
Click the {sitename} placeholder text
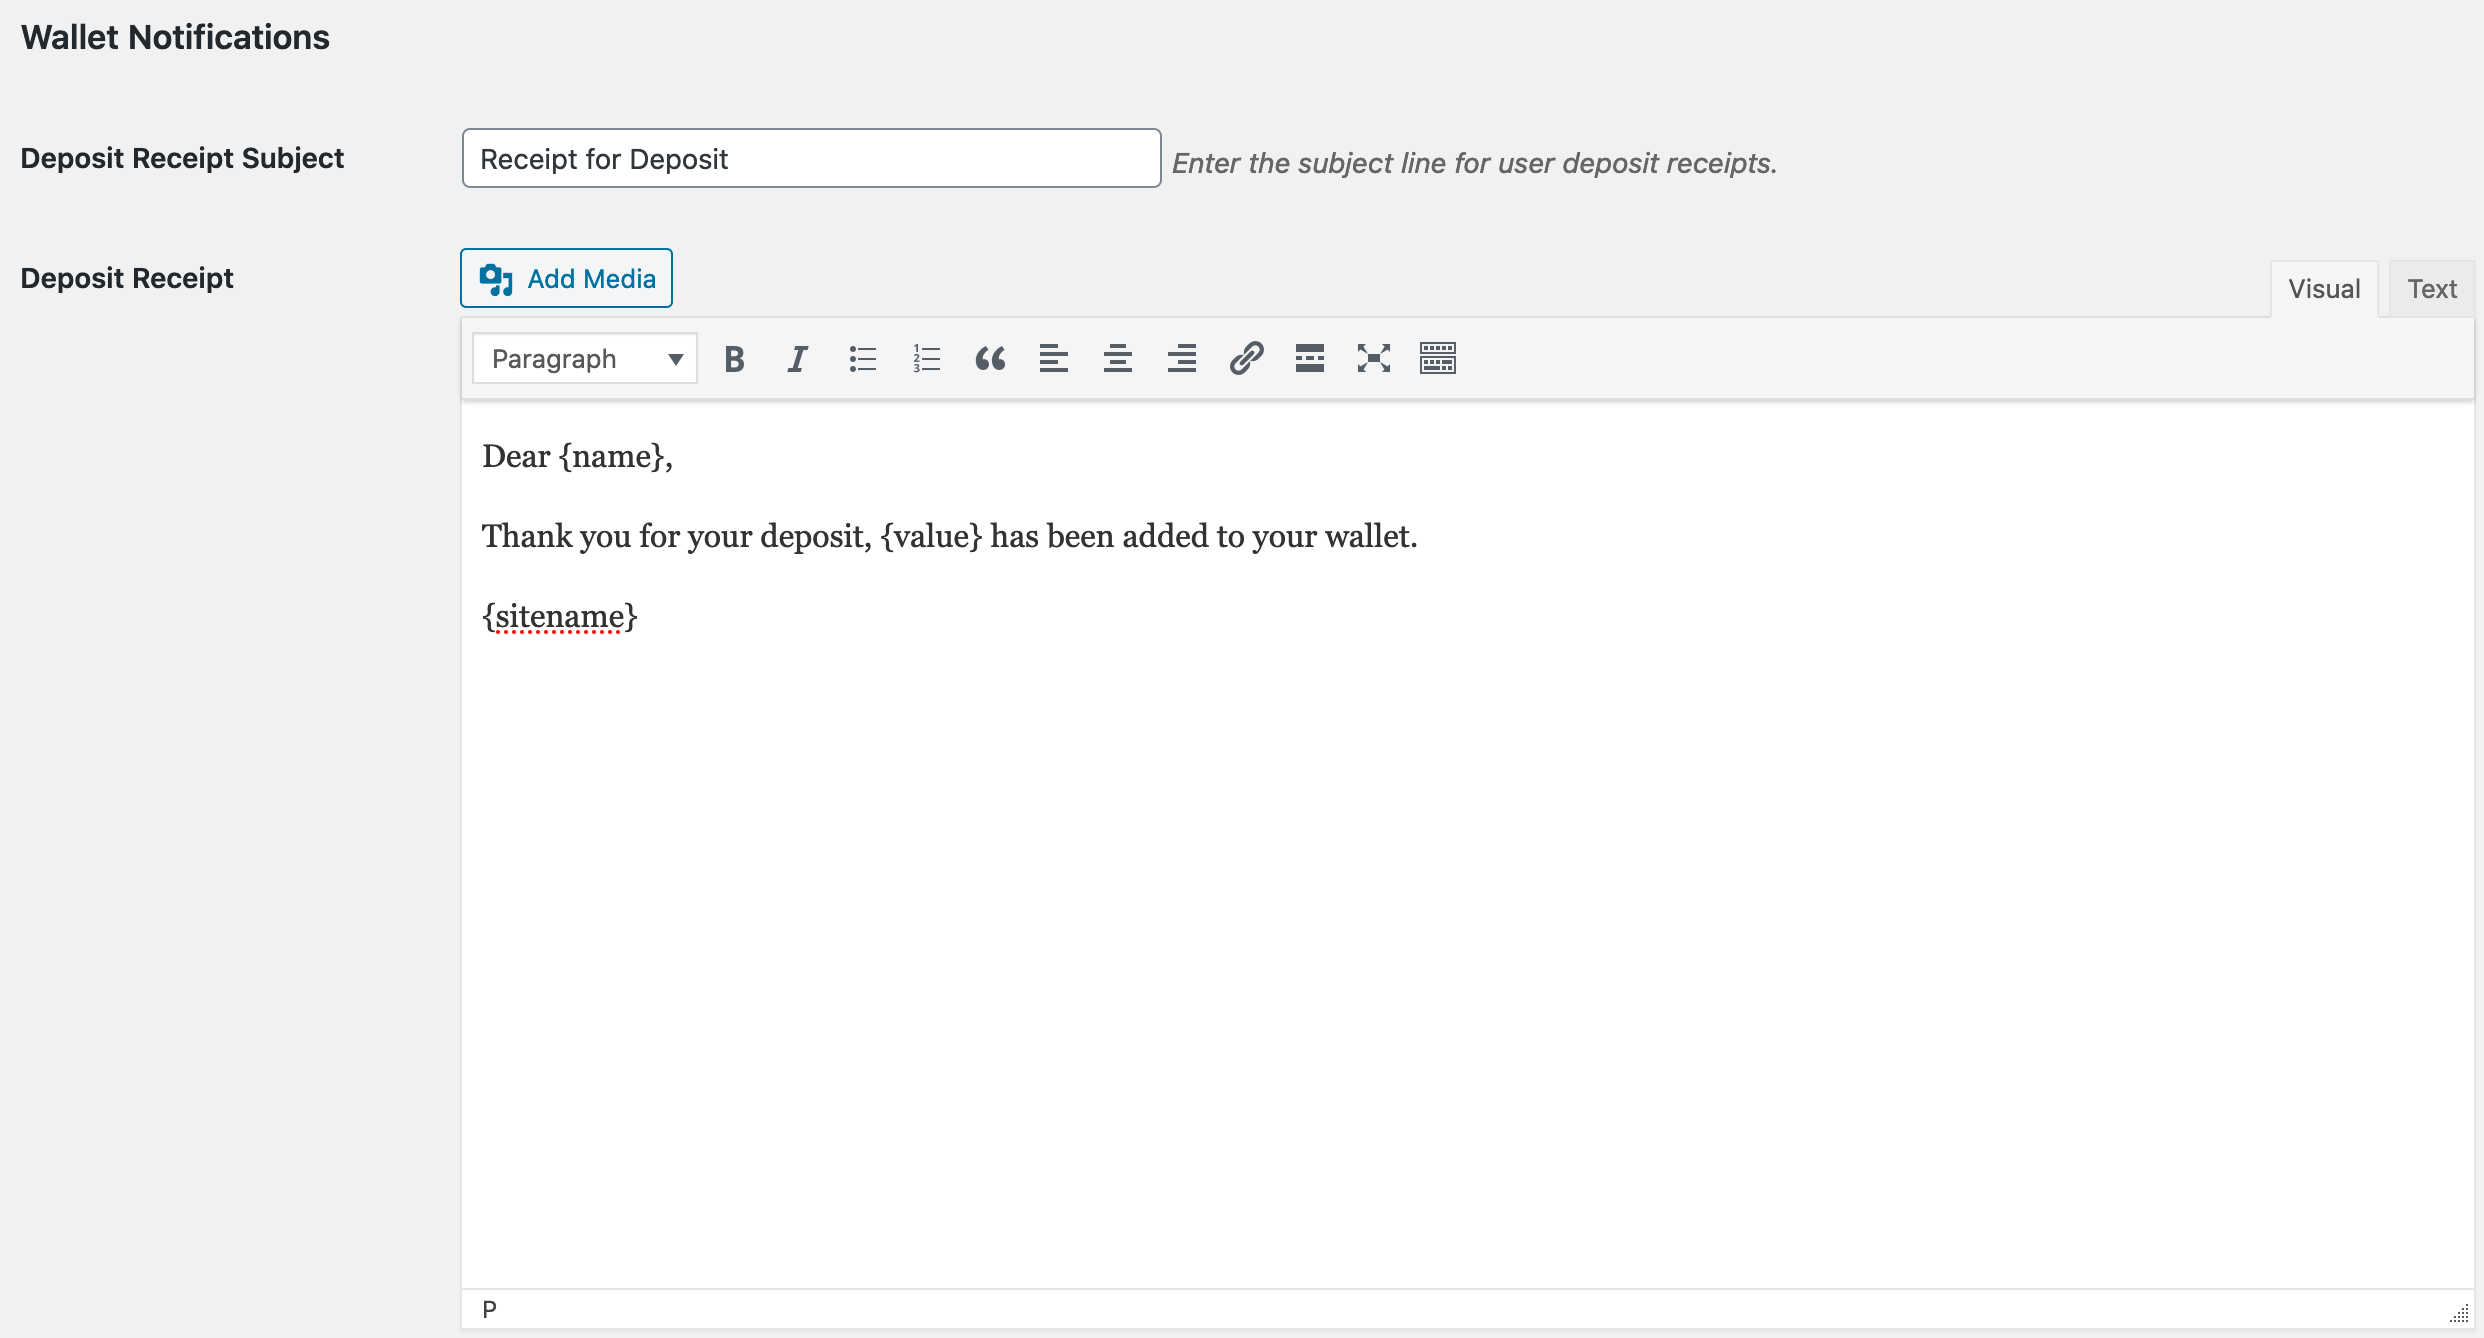(x=560, y=617)
